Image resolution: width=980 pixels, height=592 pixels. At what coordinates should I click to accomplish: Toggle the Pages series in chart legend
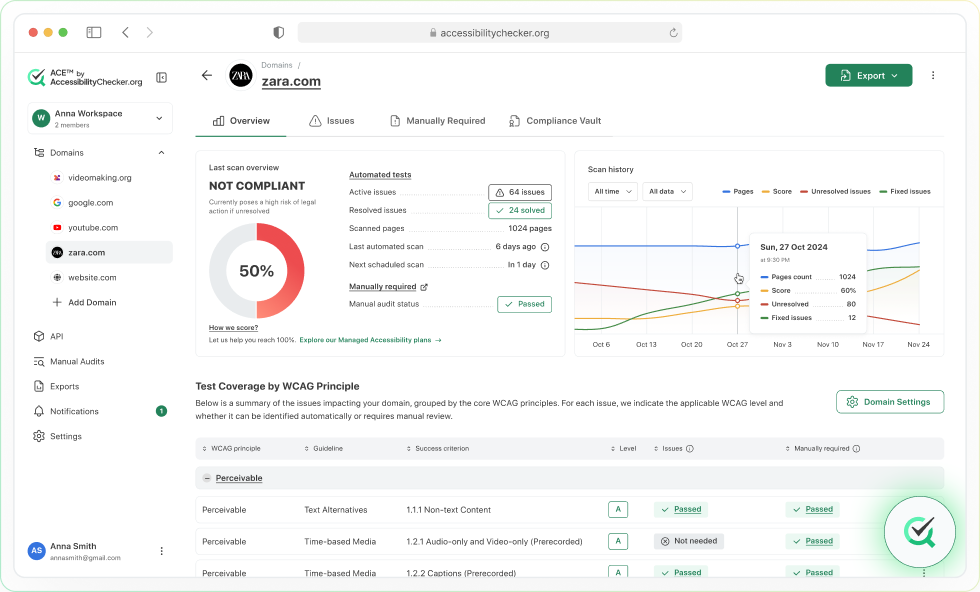pos(738,191)
